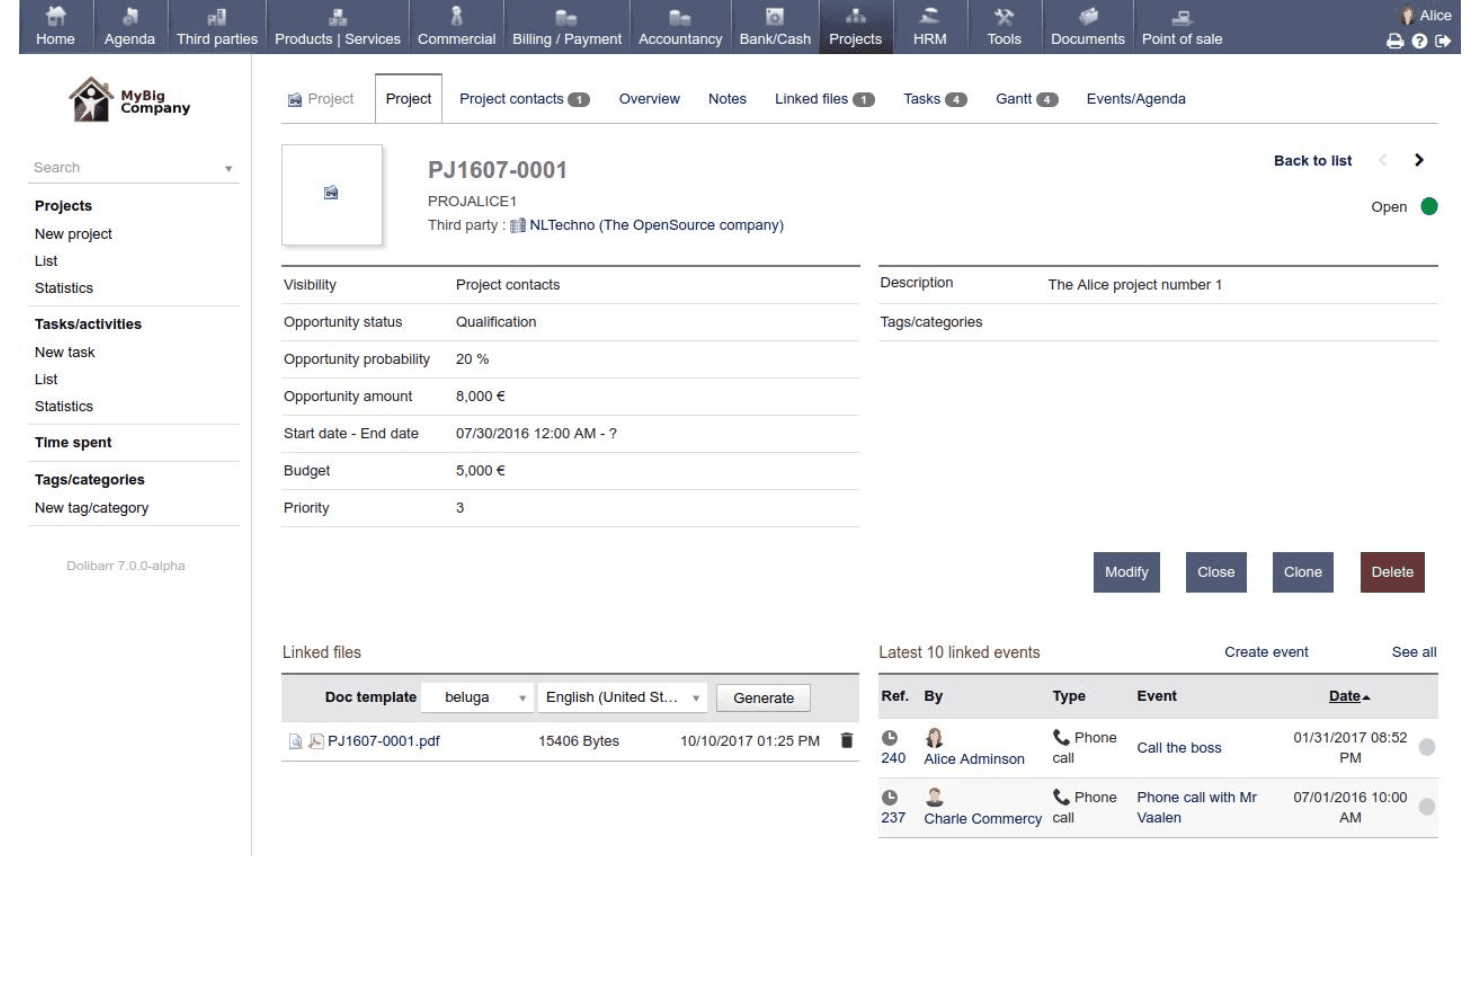Click Back to list link
Image resolution: width=1480 pixels, height=987 pixels.
(x=1312, y=160)
